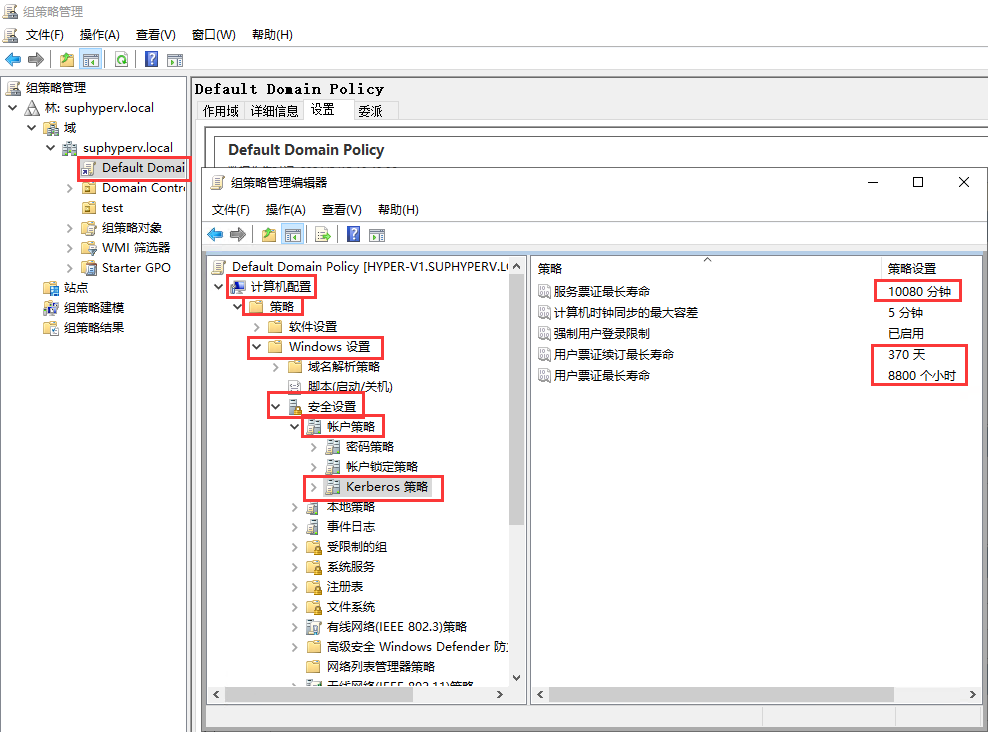Click Back arrow in policy editor toolbar
This screenshot has width=988, height=732.
215,235
